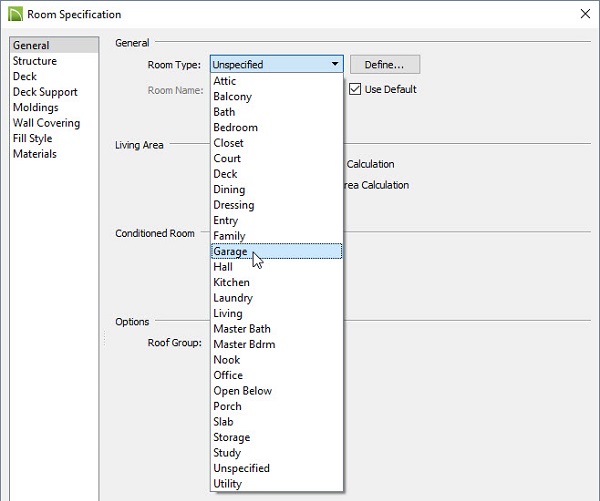Pick Closet in the dropdown list
This screenshot has height=501, width=600.
[276, 143]
